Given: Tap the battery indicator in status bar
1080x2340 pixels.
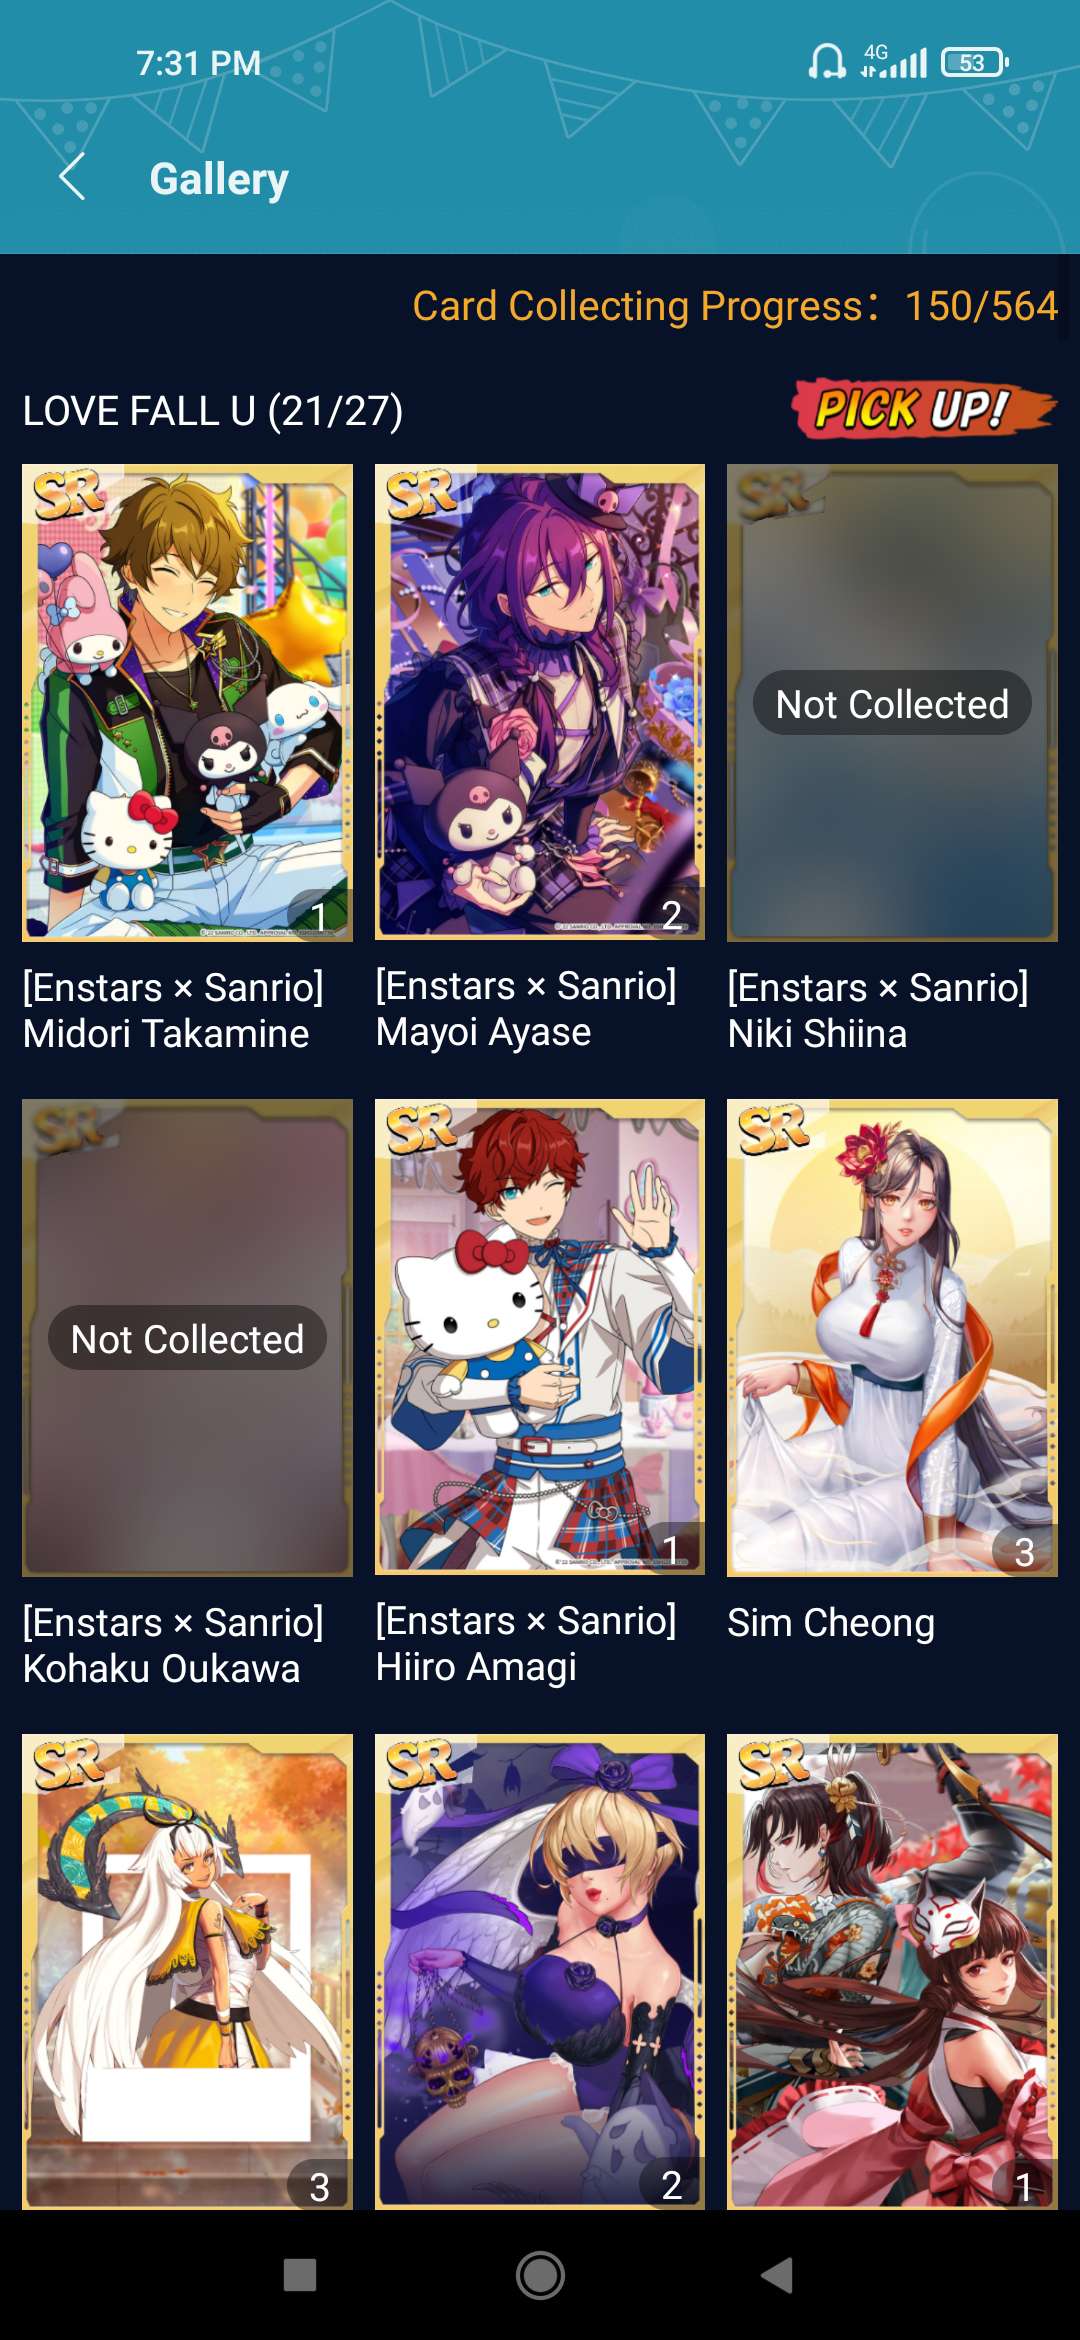Looking at the screenshot, I should coord(975,63).
